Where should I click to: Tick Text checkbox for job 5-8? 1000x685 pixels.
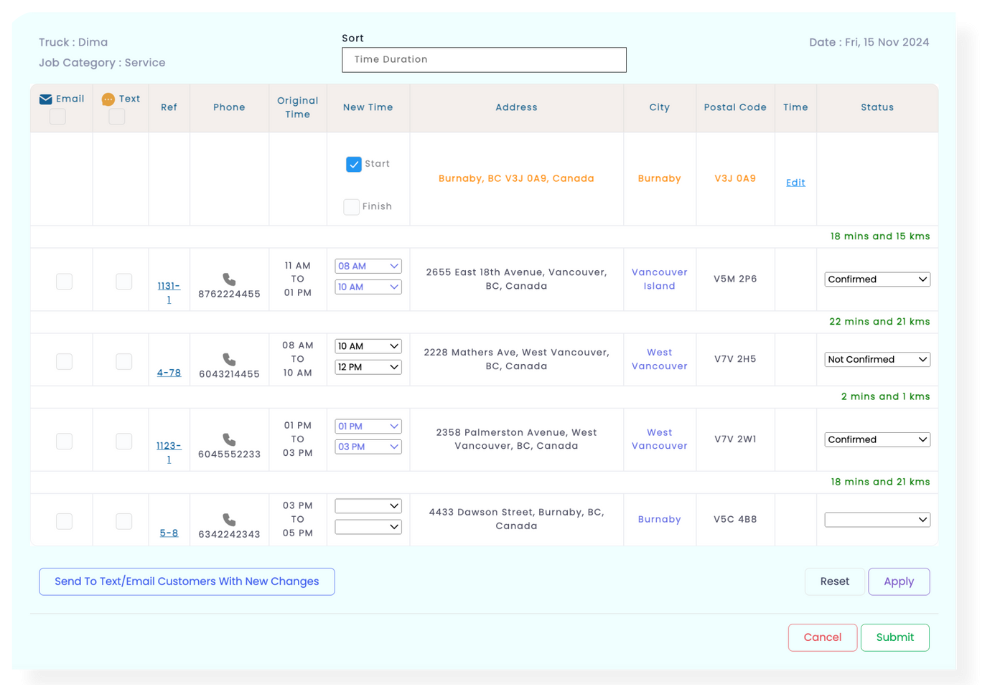click(x=124, y=521)
